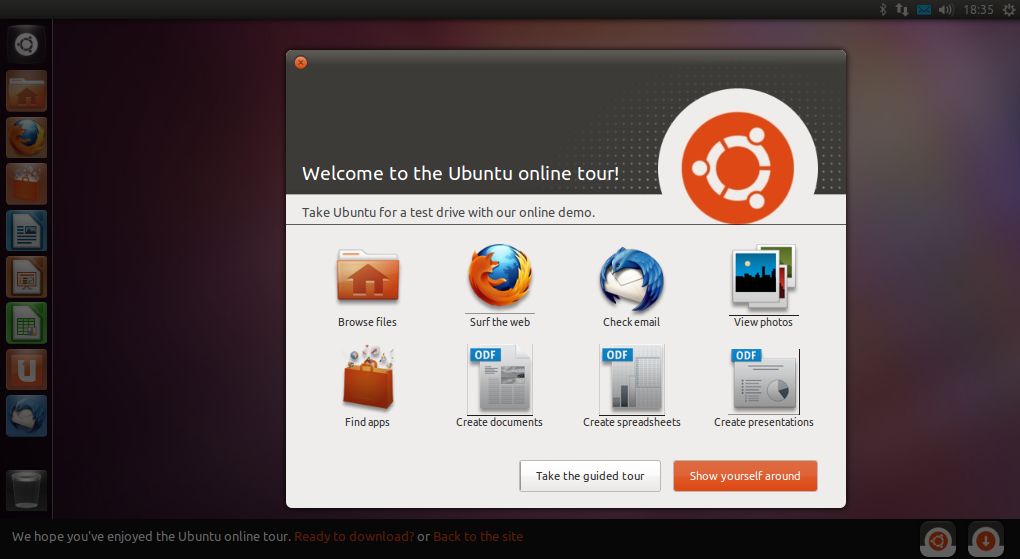Click the Create documents ODF icon
This screenshot has height=559, width=1020.
[x=500, y=378]
